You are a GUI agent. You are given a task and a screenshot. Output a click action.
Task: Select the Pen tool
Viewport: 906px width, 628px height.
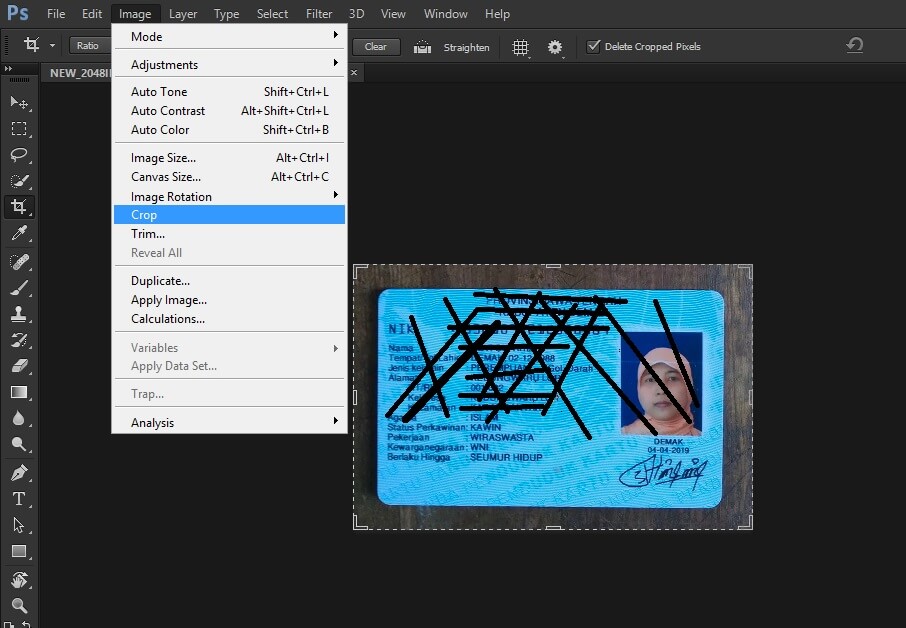[19, 473]
